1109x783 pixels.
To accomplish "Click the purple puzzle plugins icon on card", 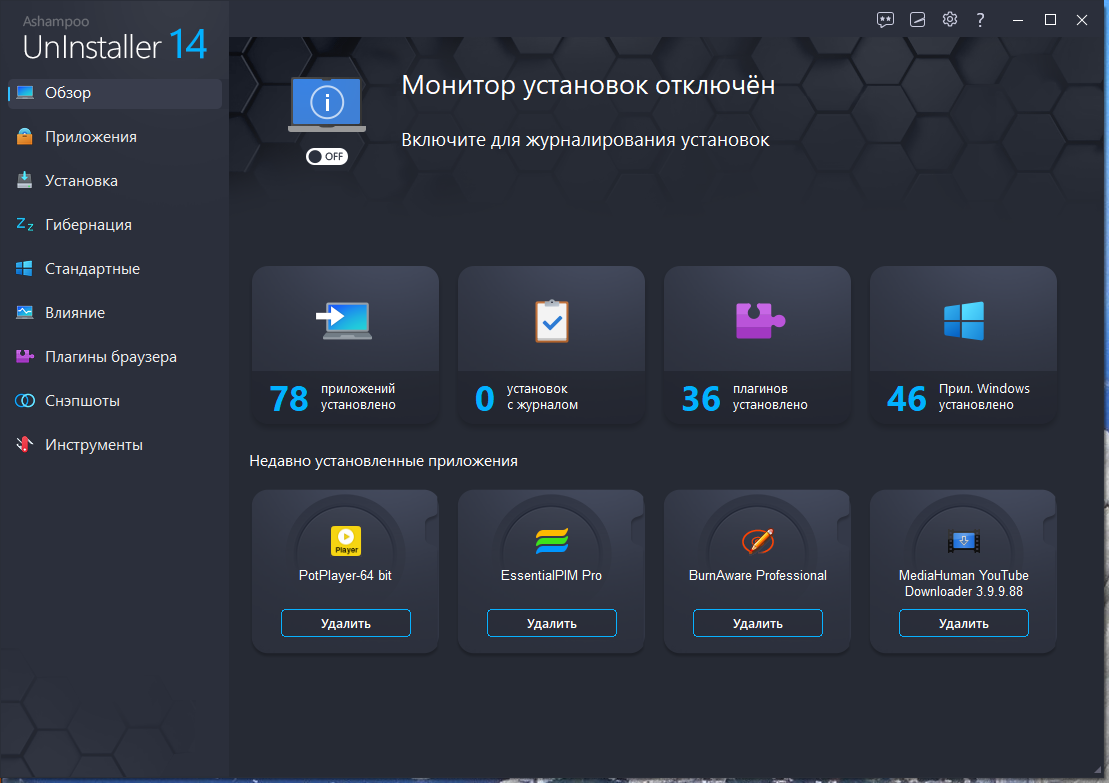I will pos(760,320).
